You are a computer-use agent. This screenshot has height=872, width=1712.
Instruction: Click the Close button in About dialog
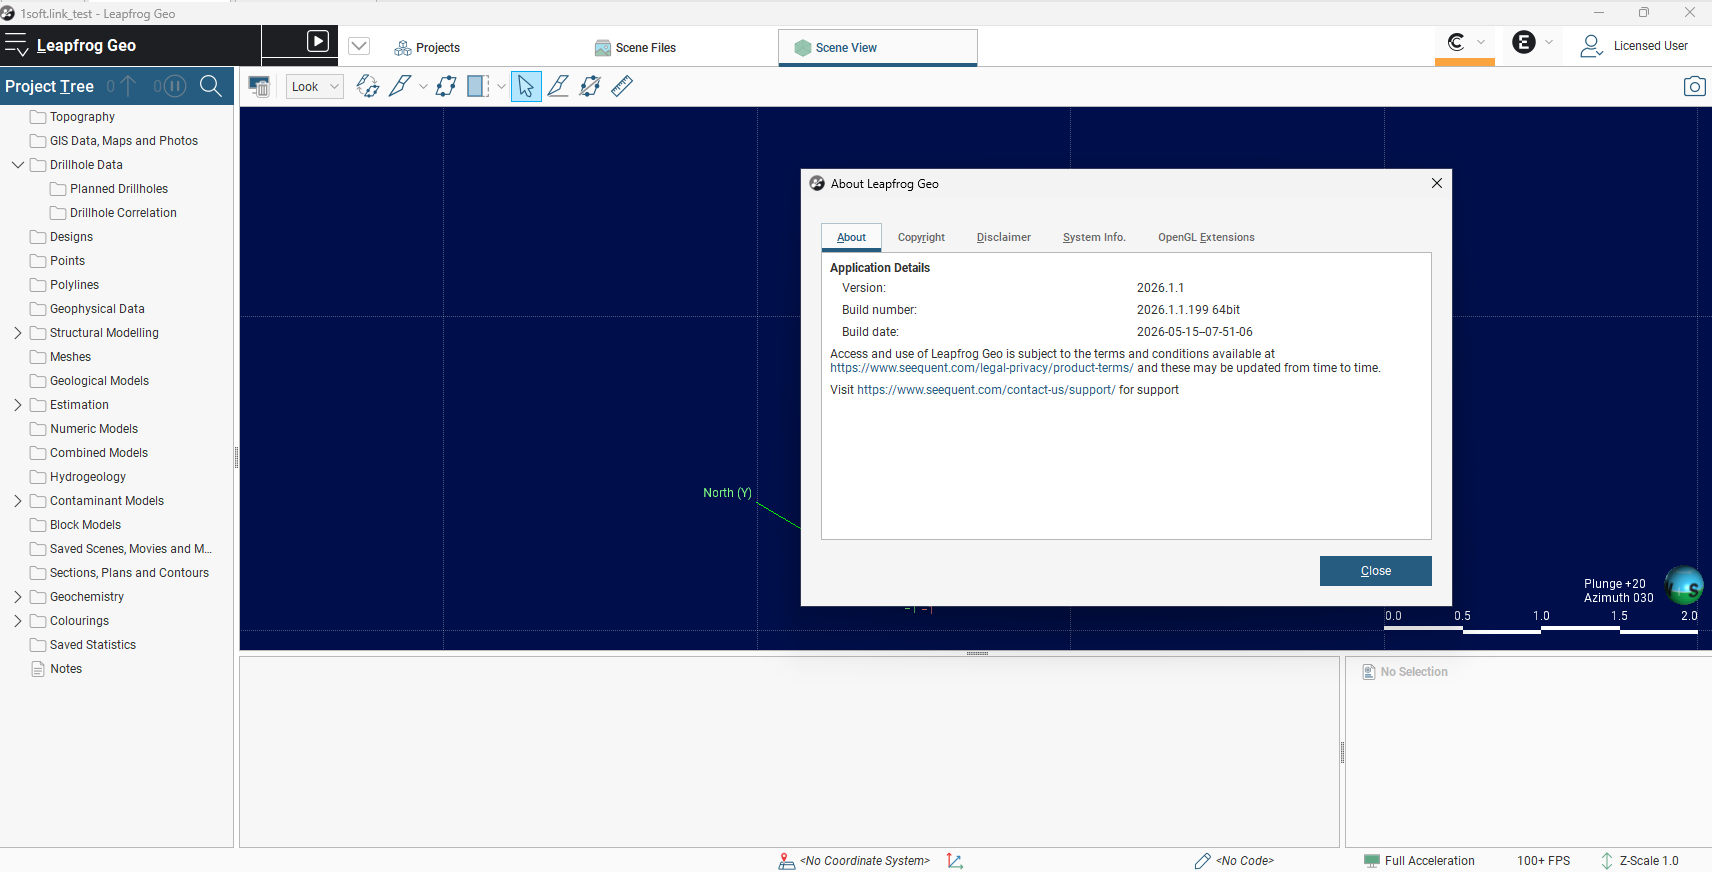pos(1375,571)
